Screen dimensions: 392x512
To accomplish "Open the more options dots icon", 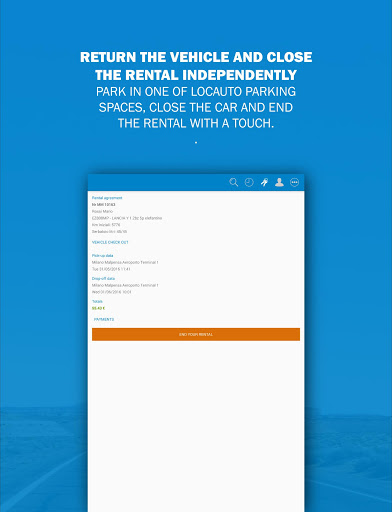I will [295, 182].
